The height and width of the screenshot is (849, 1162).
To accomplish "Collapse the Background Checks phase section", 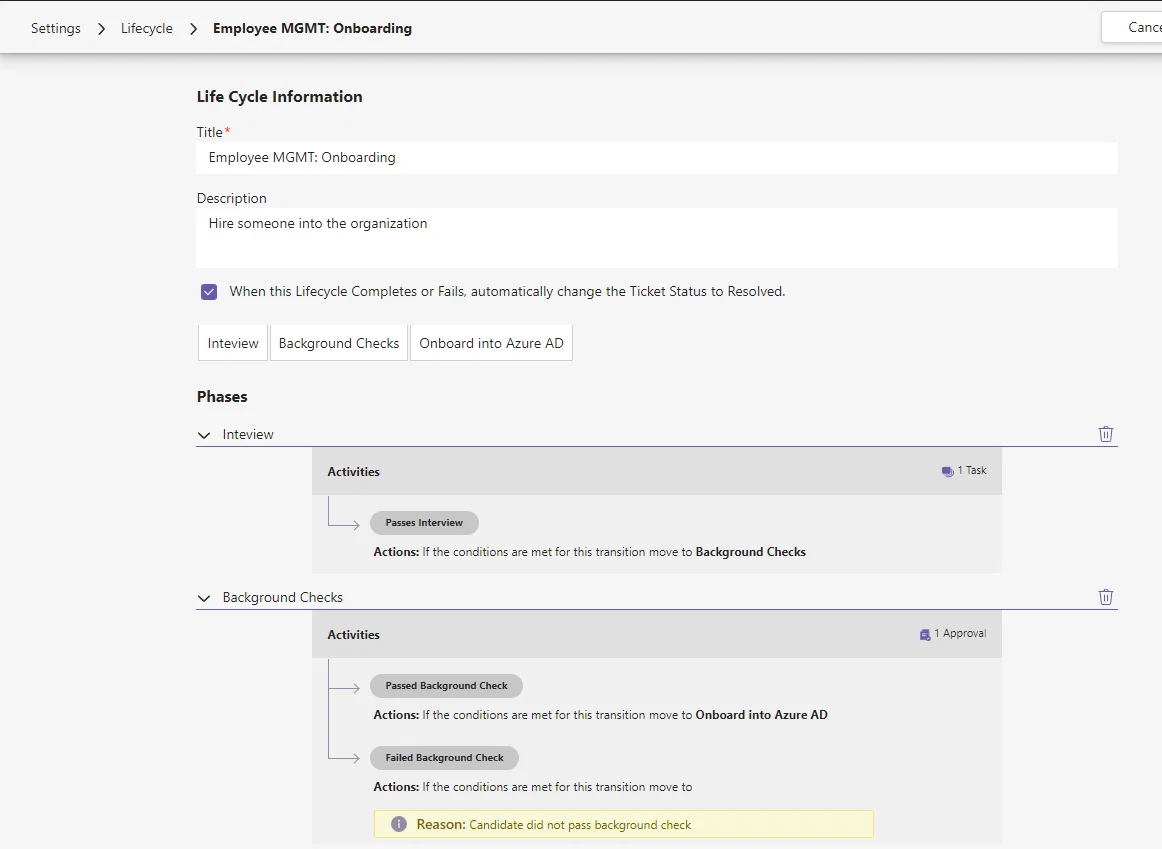I will point(204,598).
